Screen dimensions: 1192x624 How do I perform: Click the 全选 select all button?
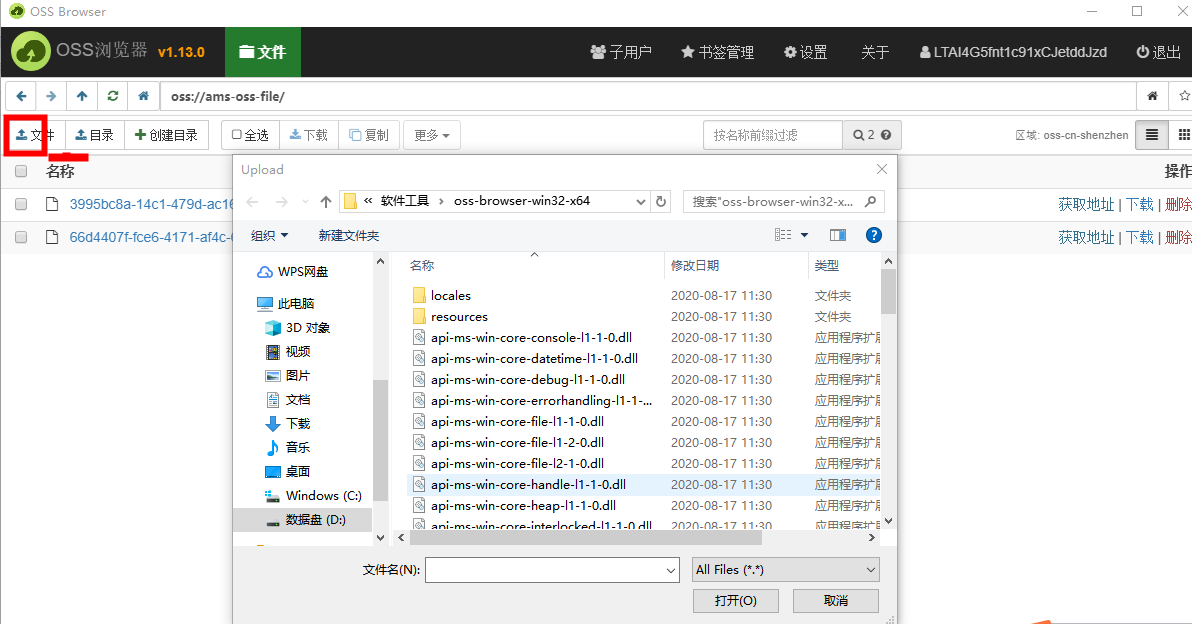click(251, 135)
